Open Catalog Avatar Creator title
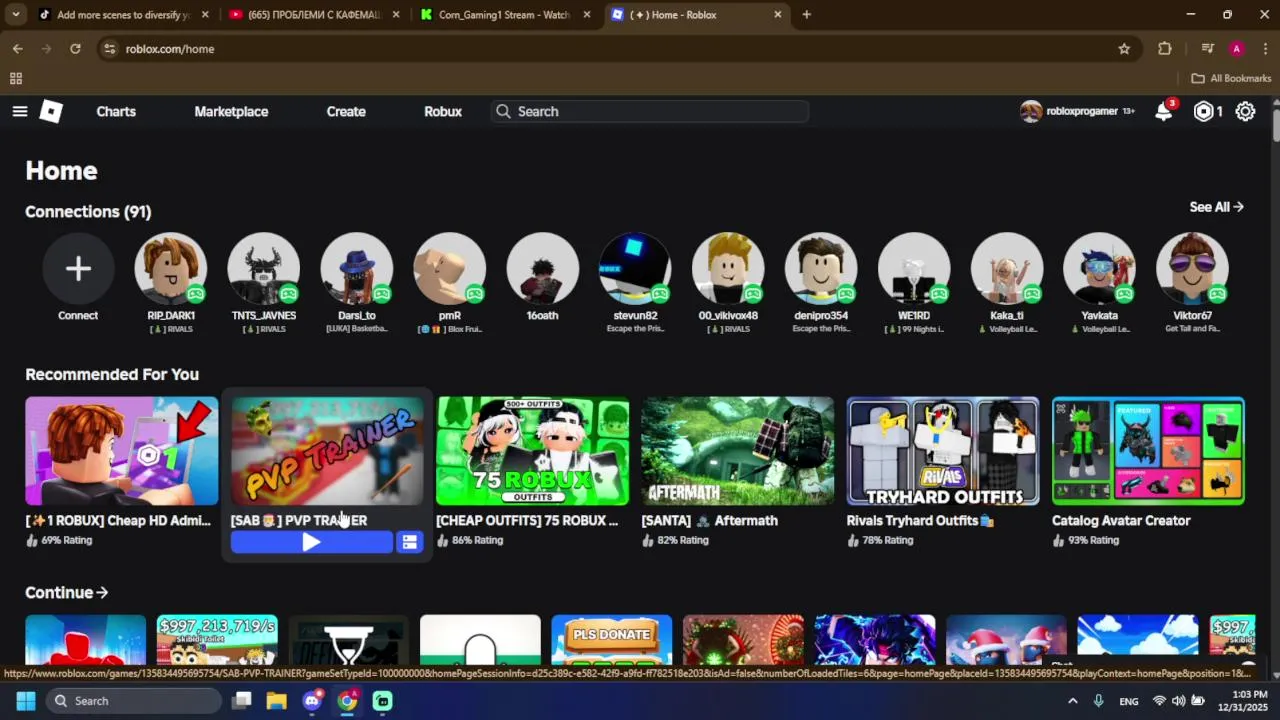 coord(1121,520)
